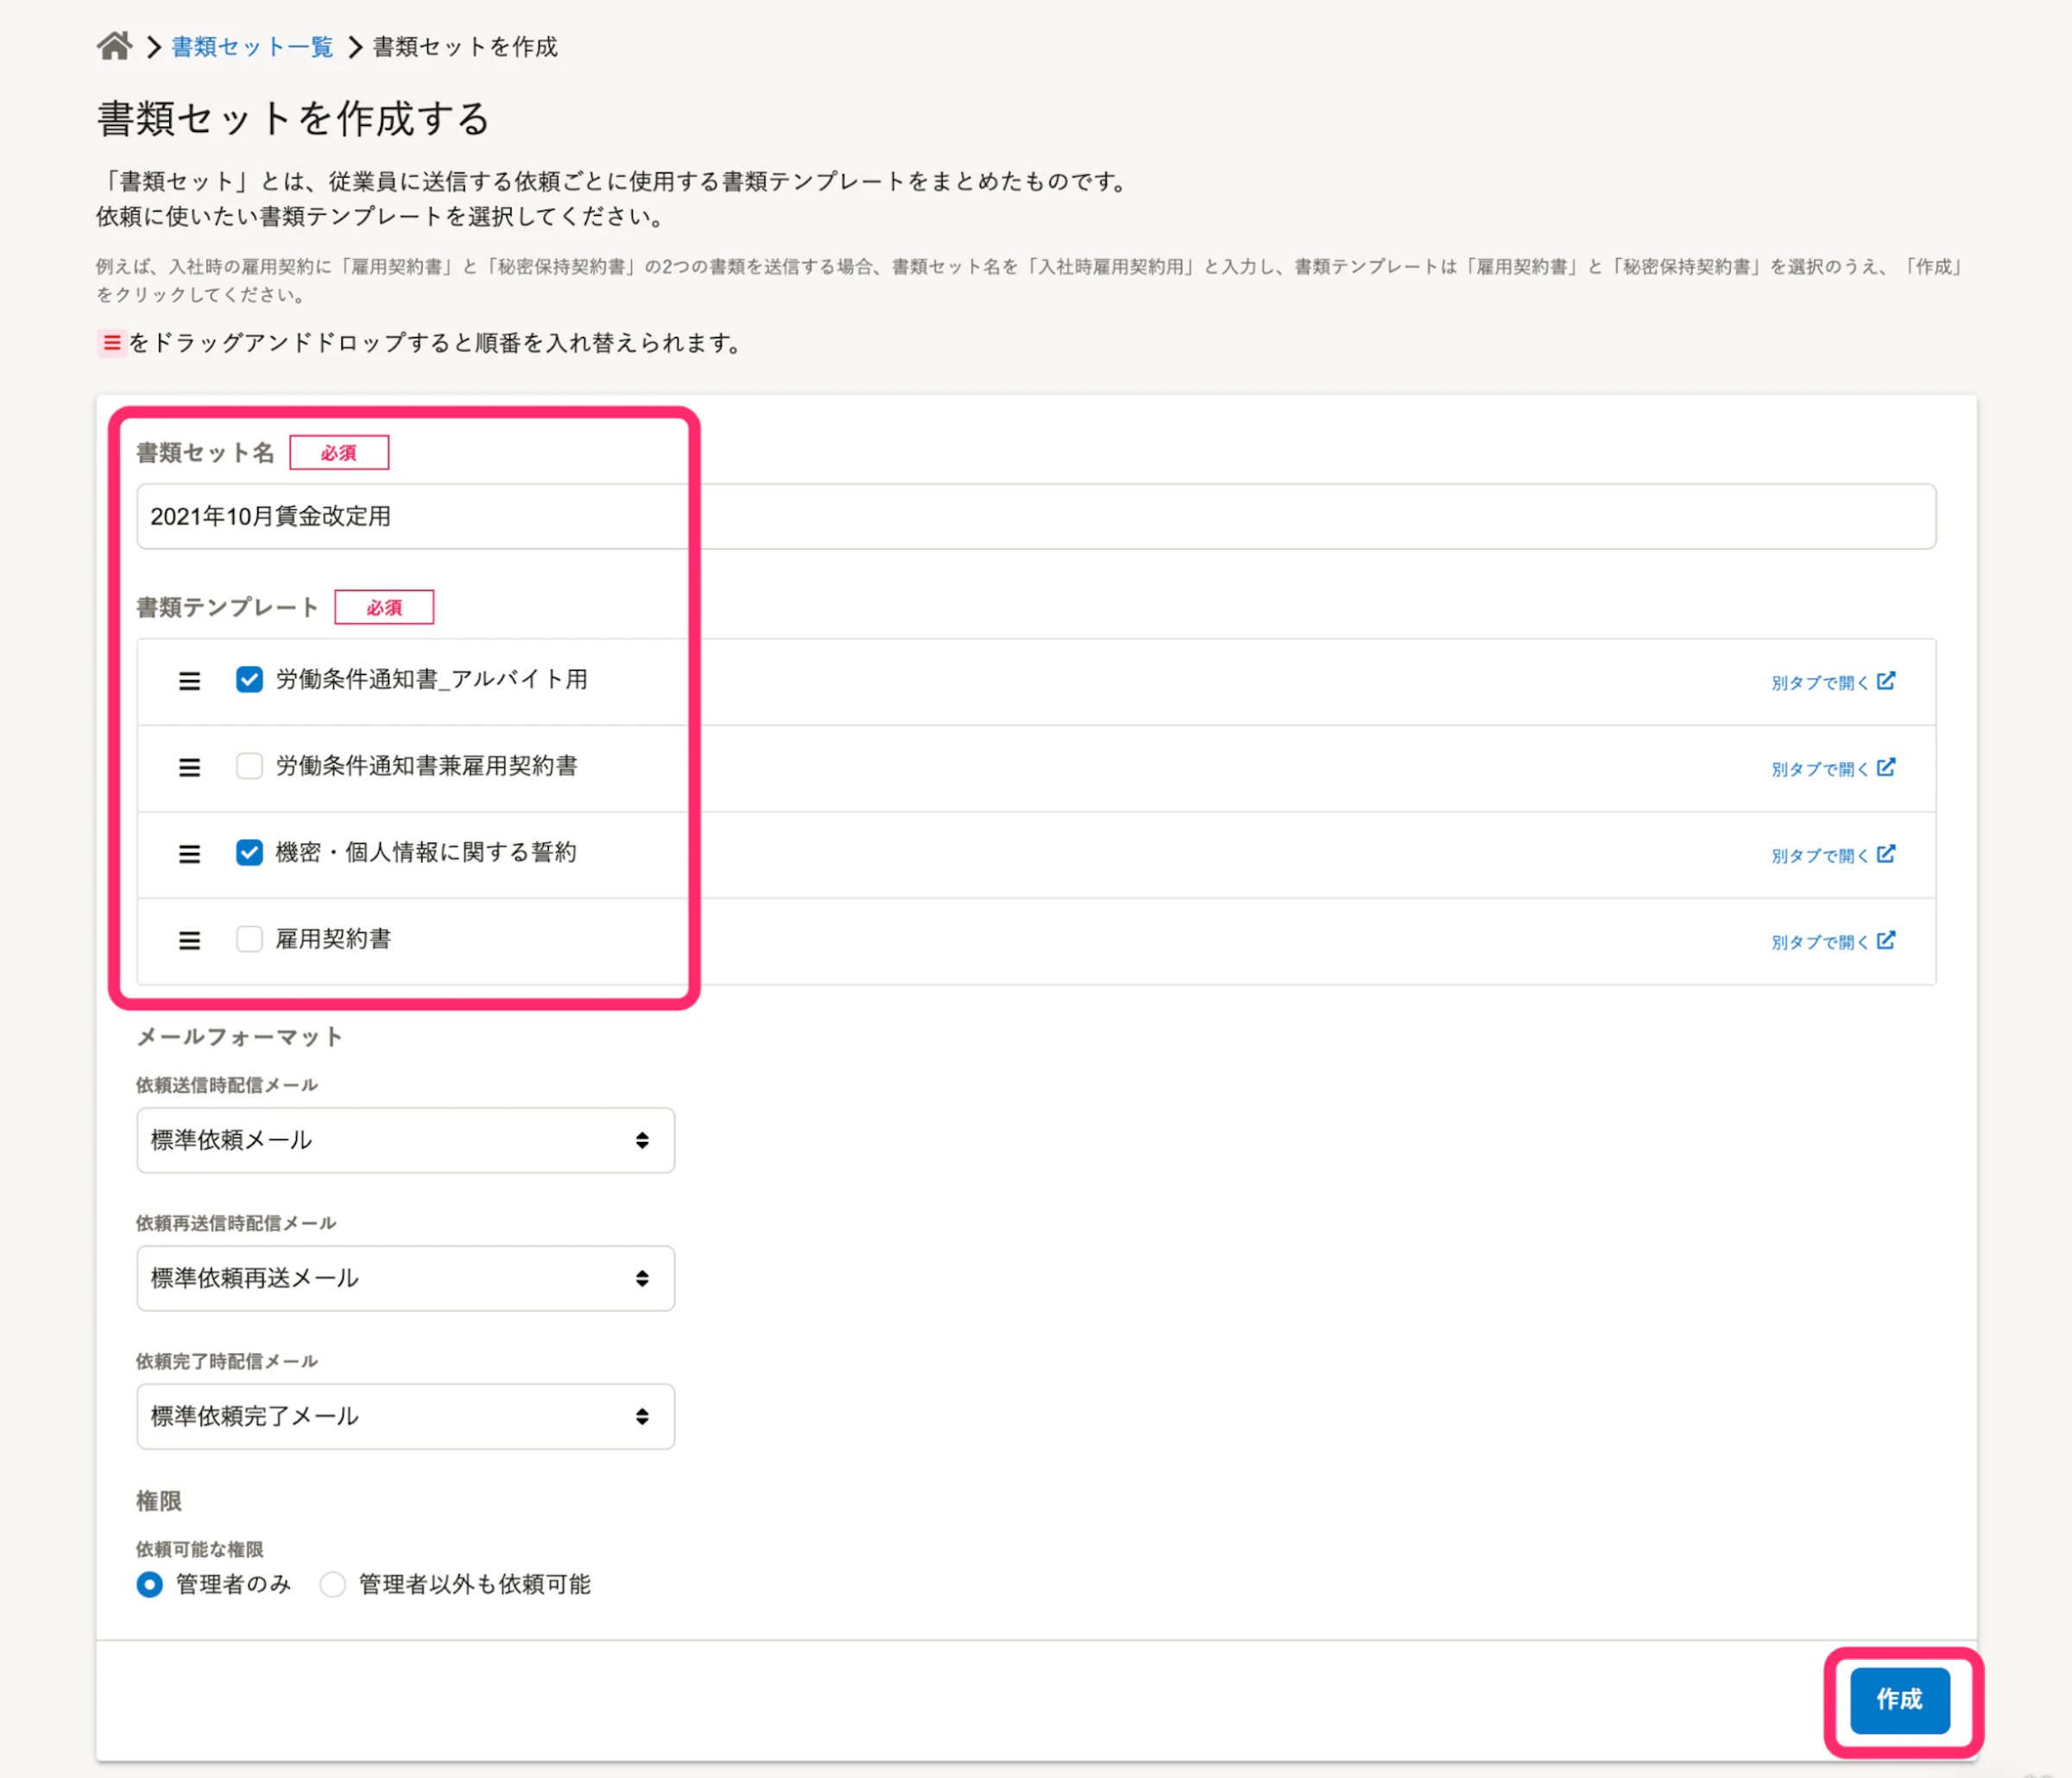The width and height of the screenshot is (2072, 1778).
Task: Click external-link icon on 労働条件通知書_アルバイト用 row
Action: 1886,680
